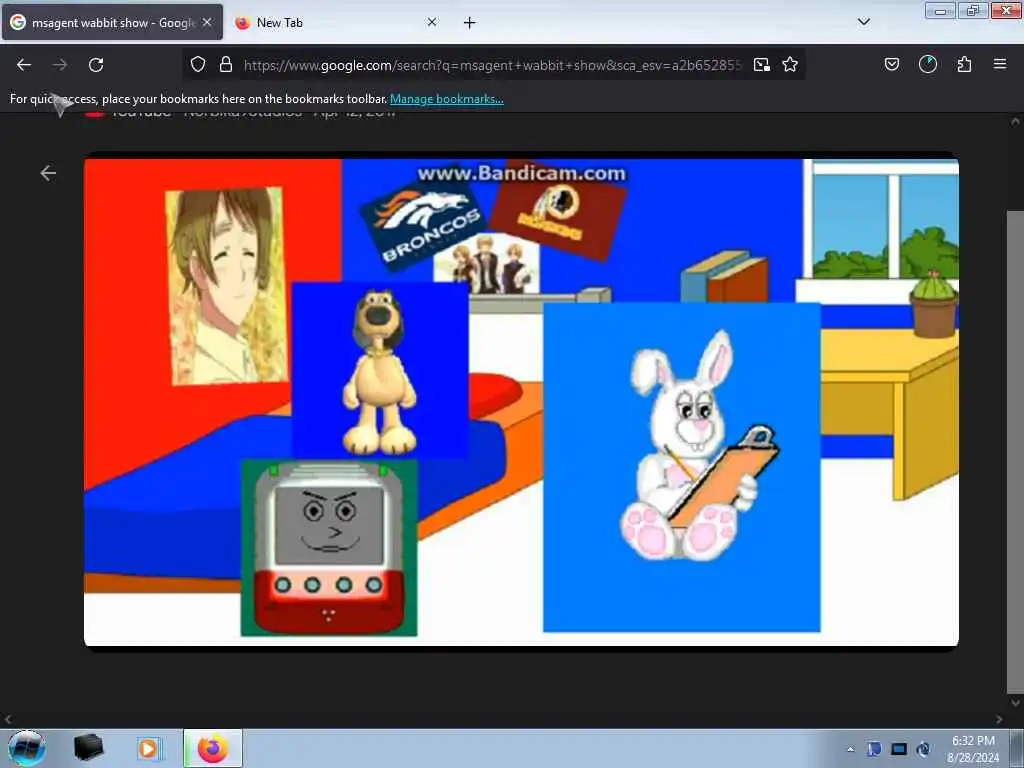Click the network monitor tray icon

click(x=899, y=749)
